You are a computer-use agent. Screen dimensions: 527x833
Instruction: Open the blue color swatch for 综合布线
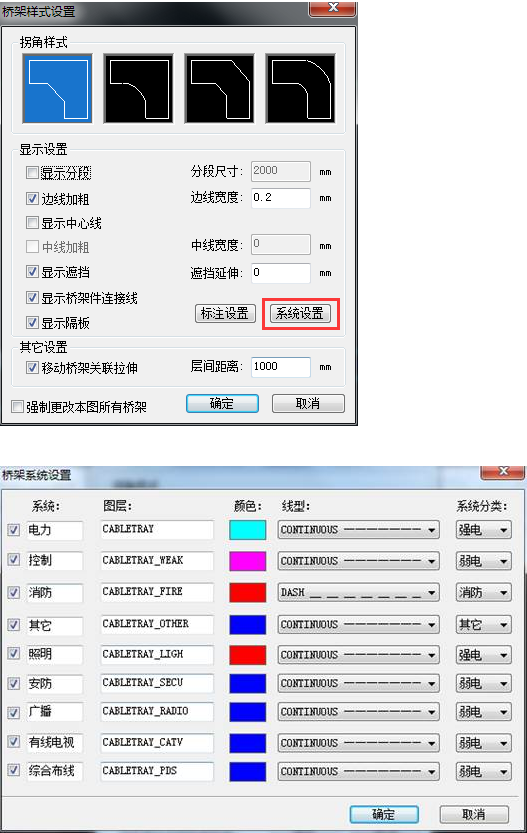[x=248, y=771]
